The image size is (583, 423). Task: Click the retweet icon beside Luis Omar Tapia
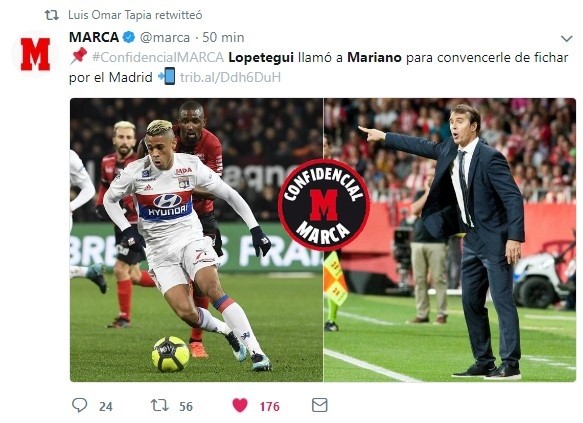[52, 15]
